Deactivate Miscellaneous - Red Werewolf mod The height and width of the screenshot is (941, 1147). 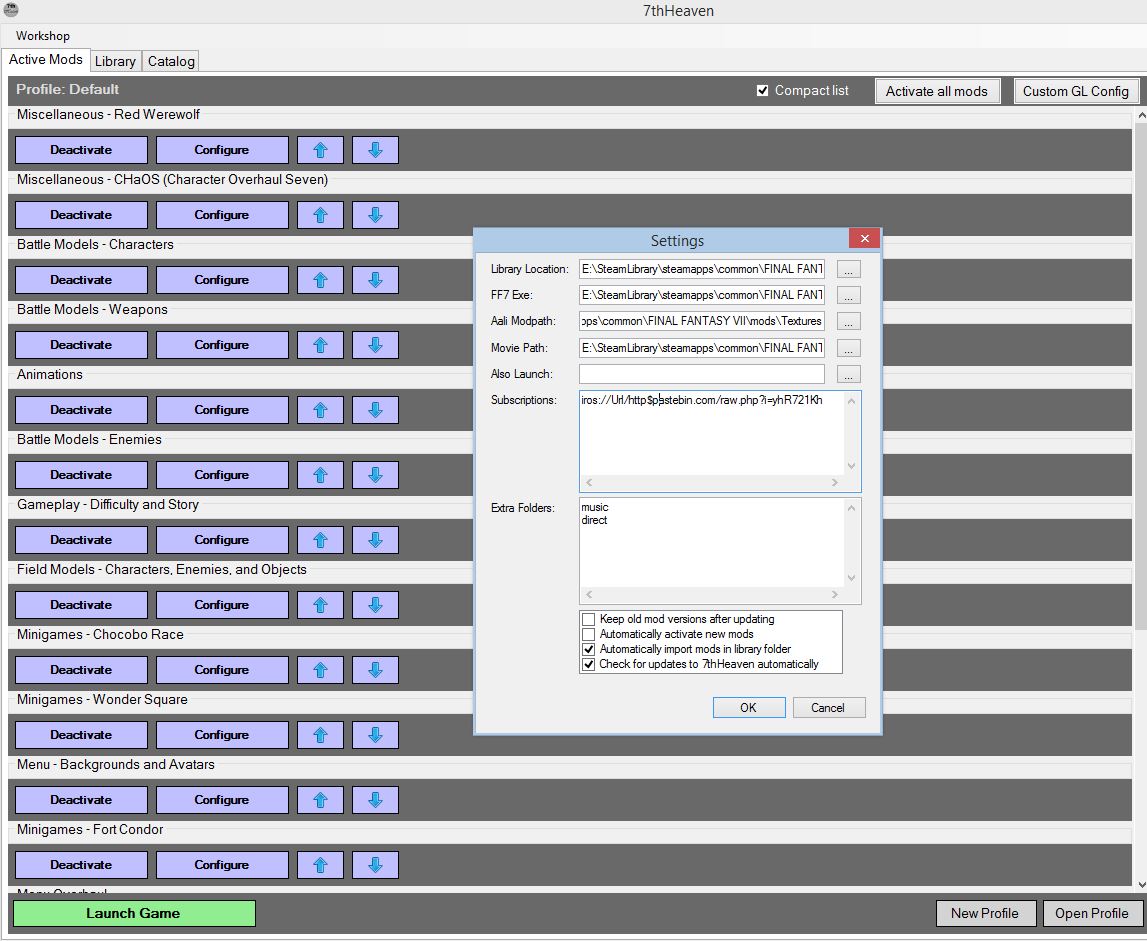[x=81, y=150]
